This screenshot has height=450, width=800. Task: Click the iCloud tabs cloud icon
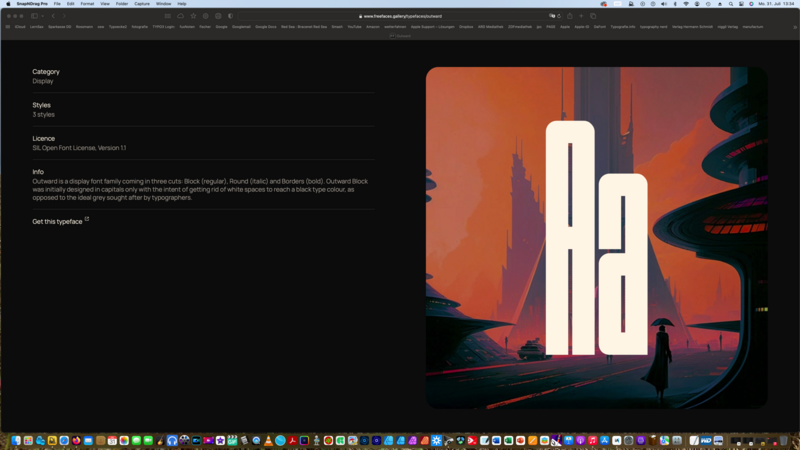pos(180,16)
